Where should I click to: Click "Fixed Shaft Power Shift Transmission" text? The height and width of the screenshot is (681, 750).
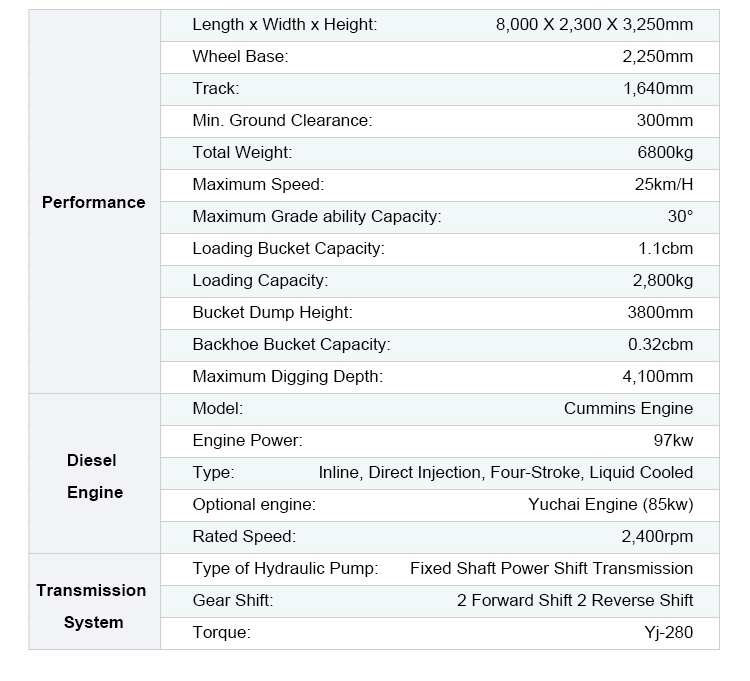551,569
